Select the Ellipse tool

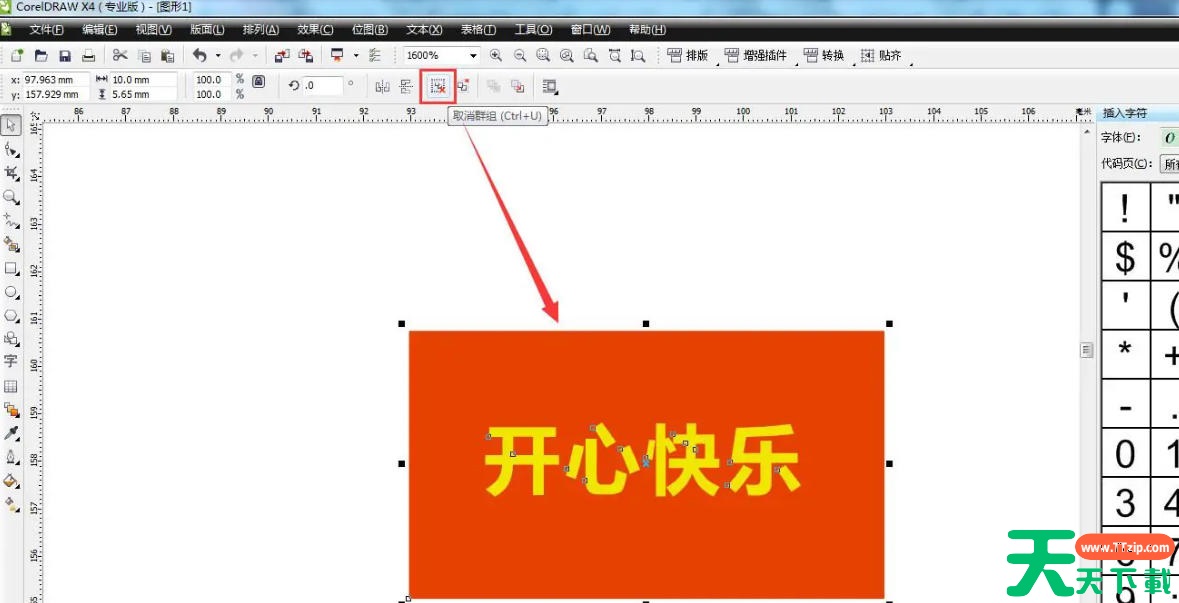[x=11, y=293]
